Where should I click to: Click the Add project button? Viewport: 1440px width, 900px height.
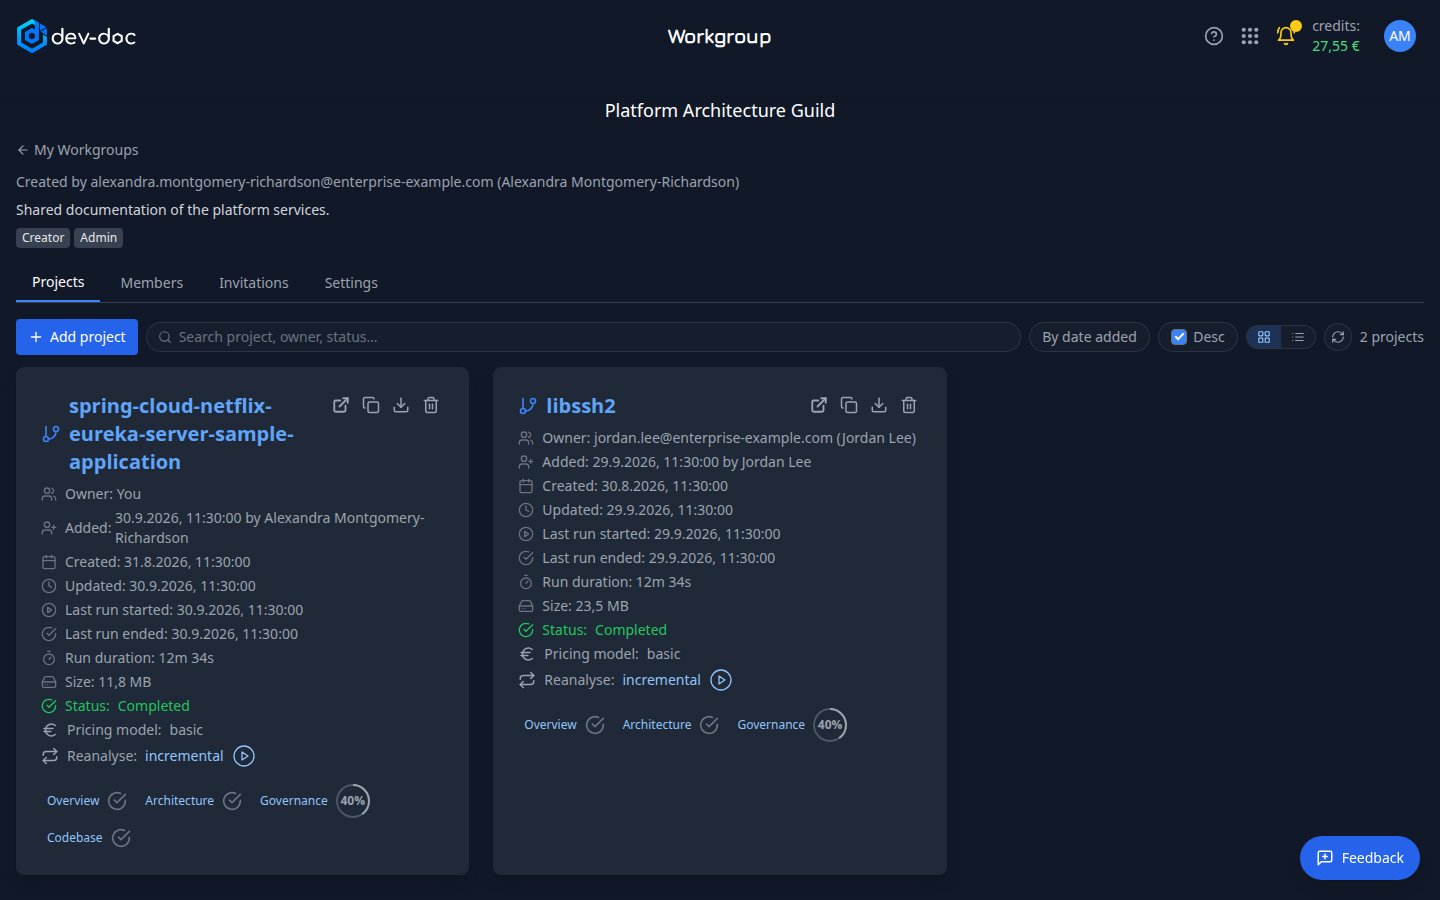pos(77,337)
